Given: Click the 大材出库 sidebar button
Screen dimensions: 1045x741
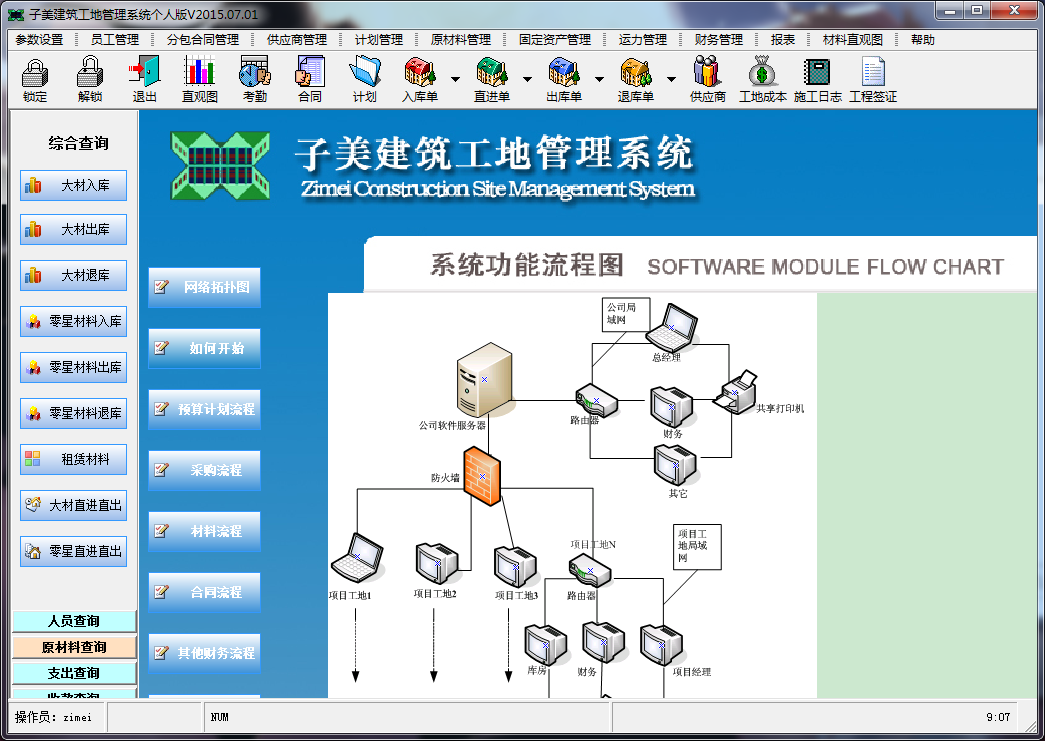Looking at the screenshot, I should coord(73,229).
